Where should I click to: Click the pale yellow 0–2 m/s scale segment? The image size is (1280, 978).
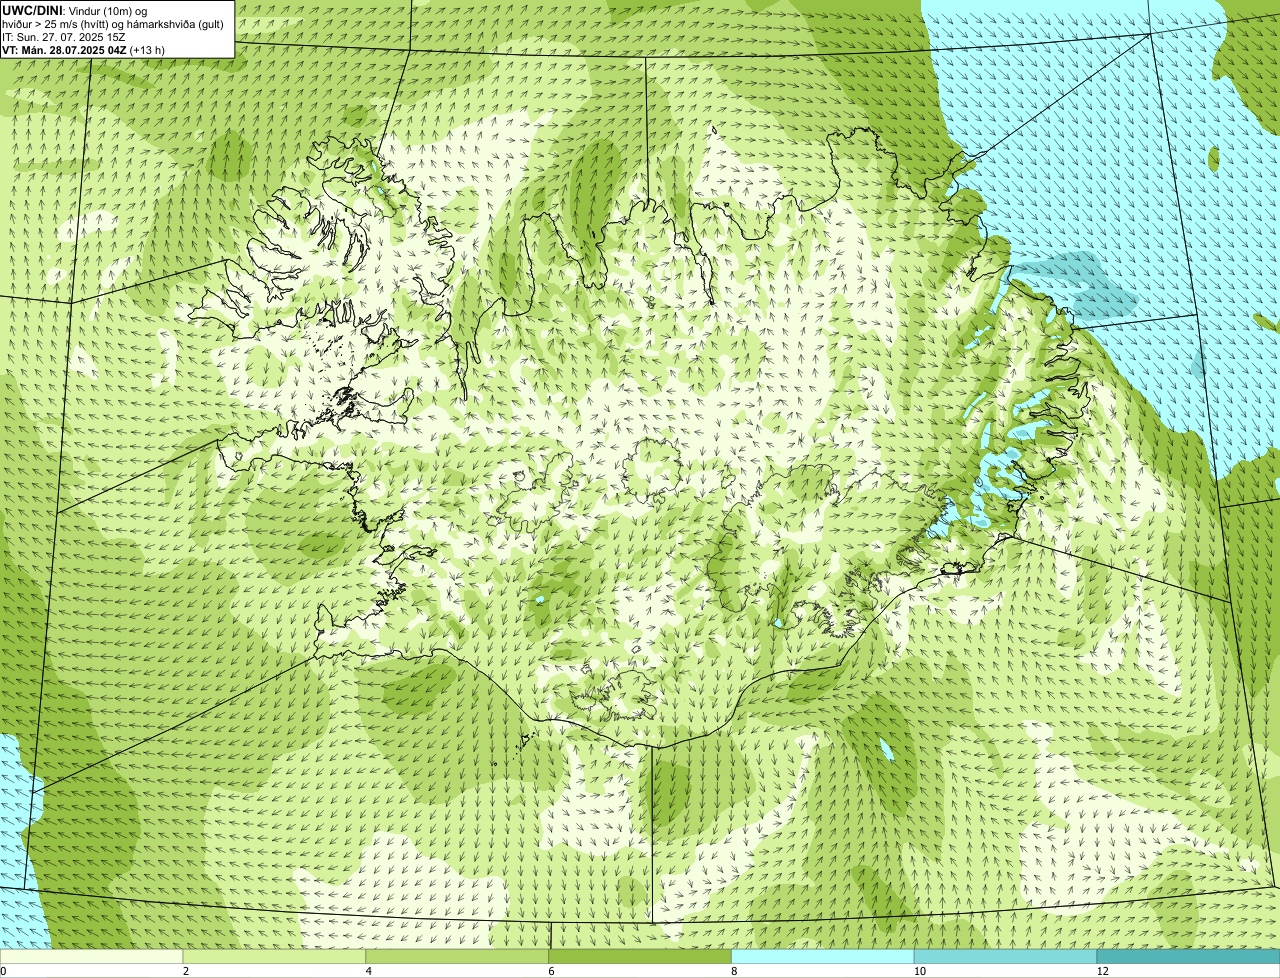coord(92,957)
